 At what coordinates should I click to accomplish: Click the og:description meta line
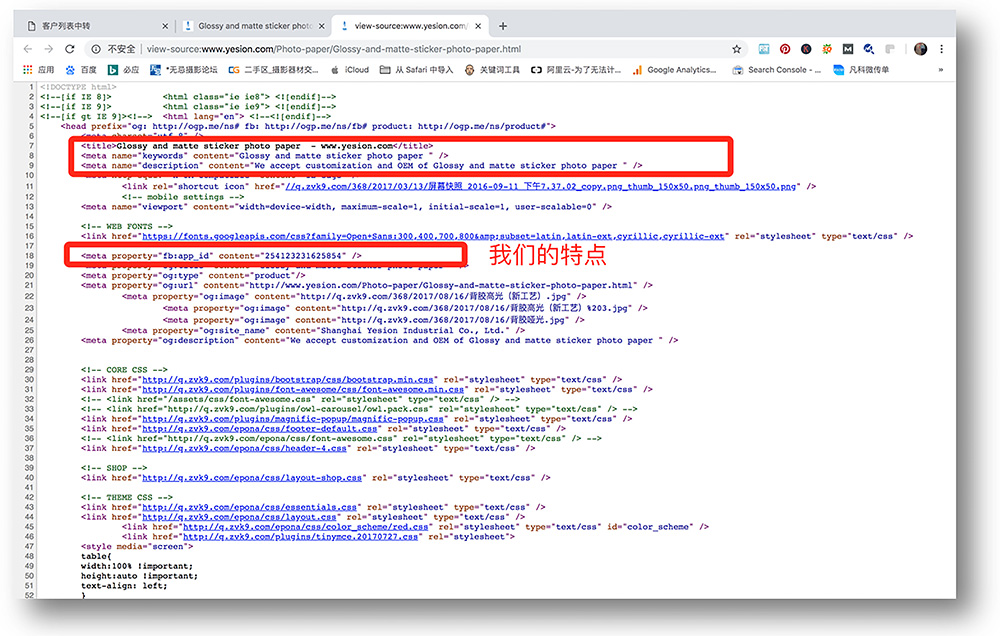coord(379,341)
